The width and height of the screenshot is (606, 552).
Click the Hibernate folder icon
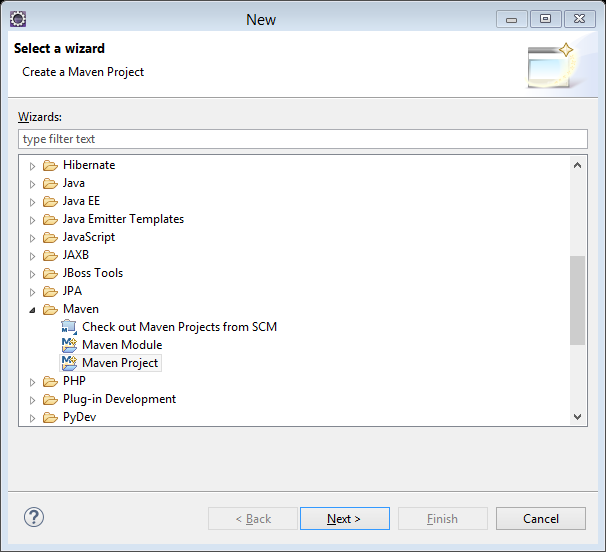click(50, 165)
